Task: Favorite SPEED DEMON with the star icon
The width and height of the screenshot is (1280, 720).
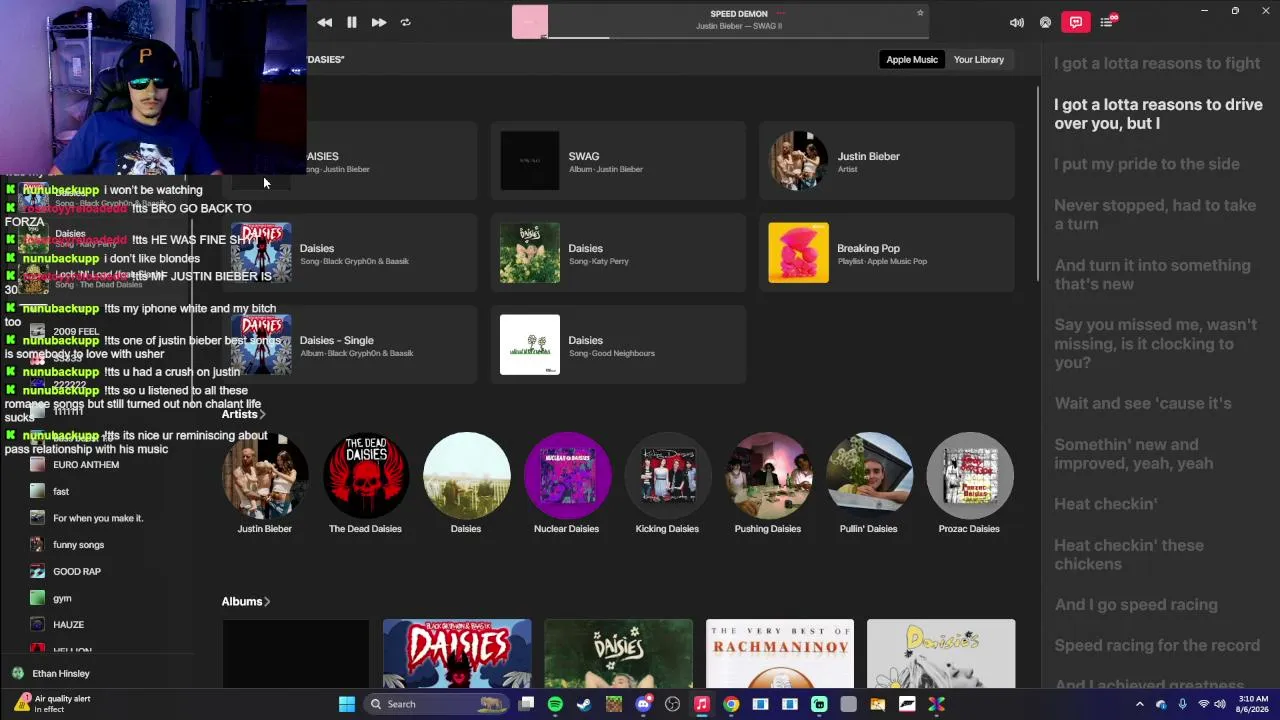Action: (x=920, y=13)
